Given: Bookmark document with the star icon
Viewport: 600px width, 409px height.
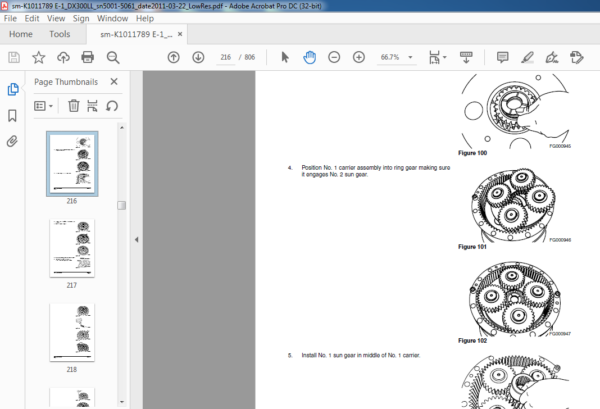Looking at the screenshot, I should click(x=39, y=57).
